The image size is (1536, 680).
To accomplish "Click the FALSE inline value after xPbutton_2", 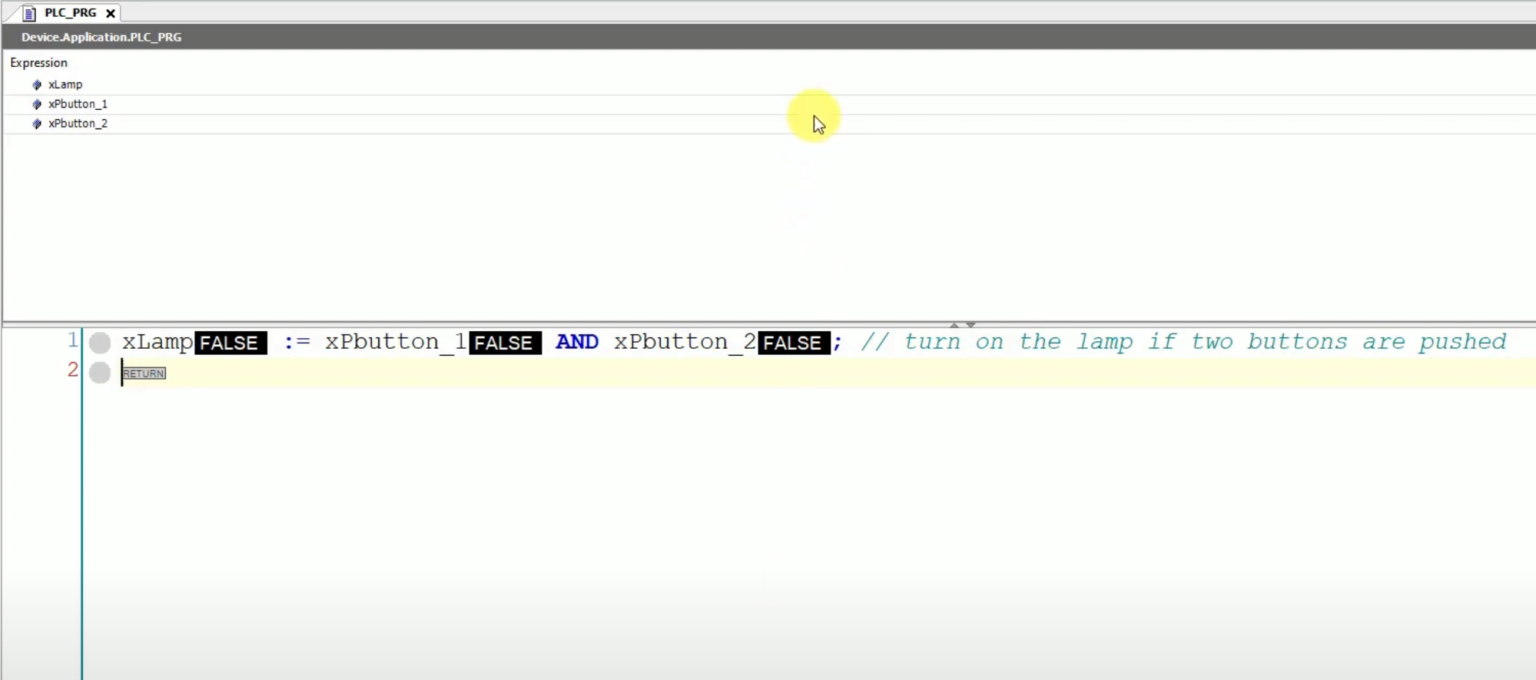I will (793, 343).
